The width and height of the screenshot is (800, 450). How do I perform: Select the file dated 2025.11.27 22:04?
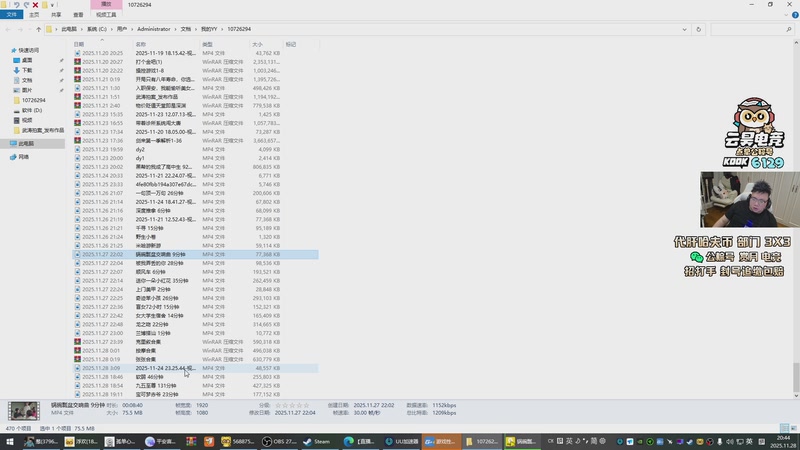click(196, 263)
